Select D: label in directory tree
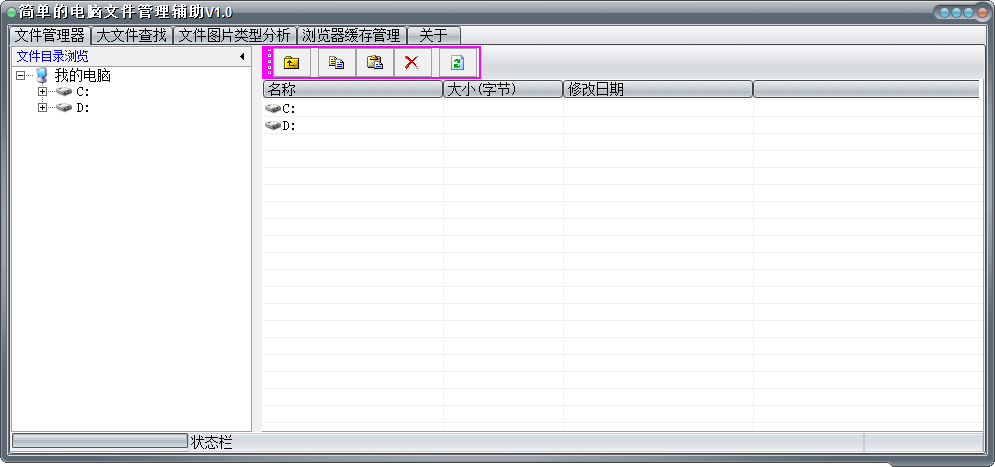The image size is (995, 467). pos(83,108)
